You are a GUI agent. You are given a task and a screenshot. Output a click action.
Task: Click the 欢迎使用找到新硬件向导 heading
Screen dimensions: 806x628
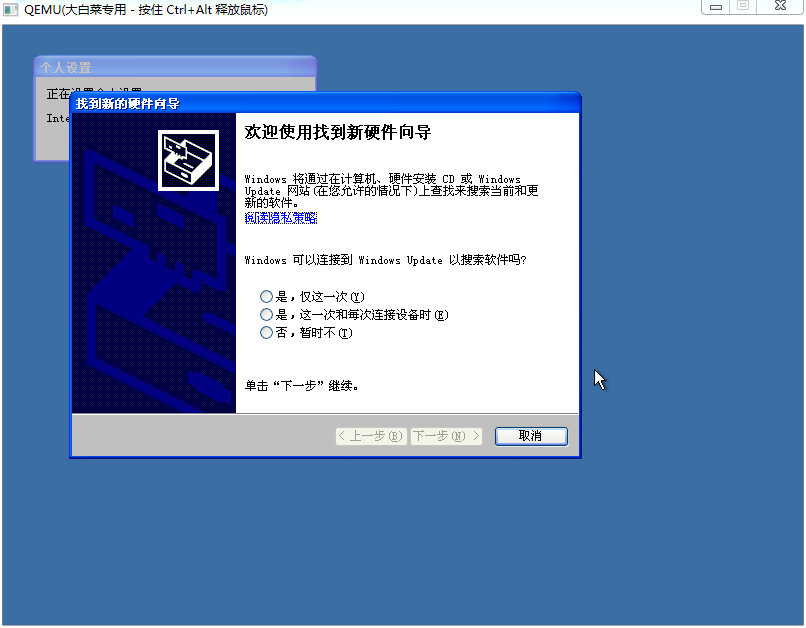tap(337, 133)
